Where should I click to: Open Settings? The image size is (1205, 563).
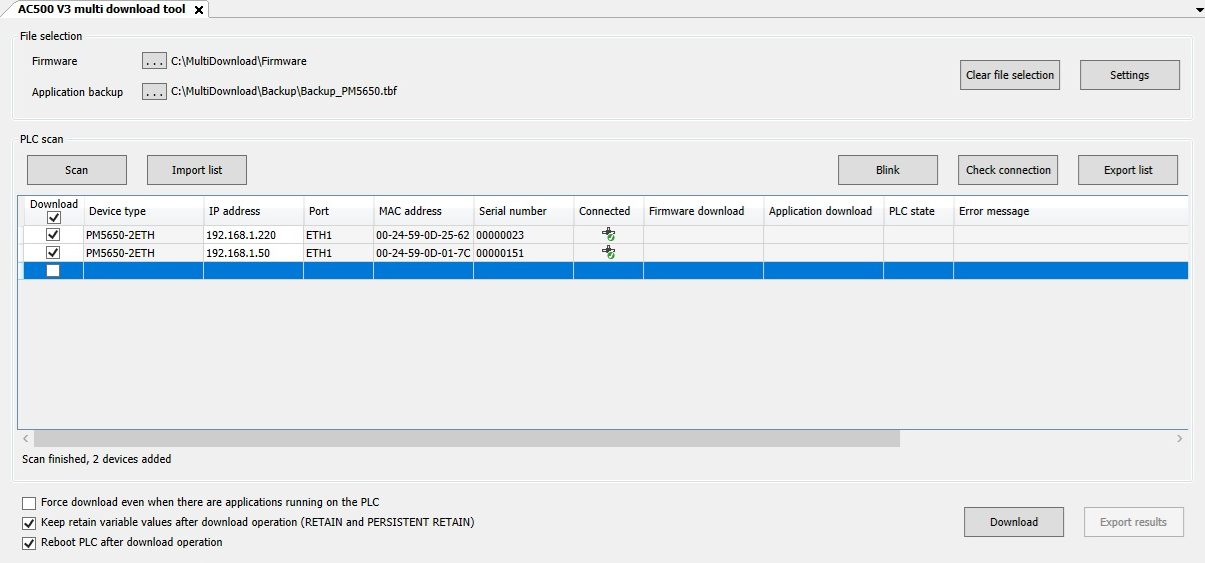(x=1129, y=75)
